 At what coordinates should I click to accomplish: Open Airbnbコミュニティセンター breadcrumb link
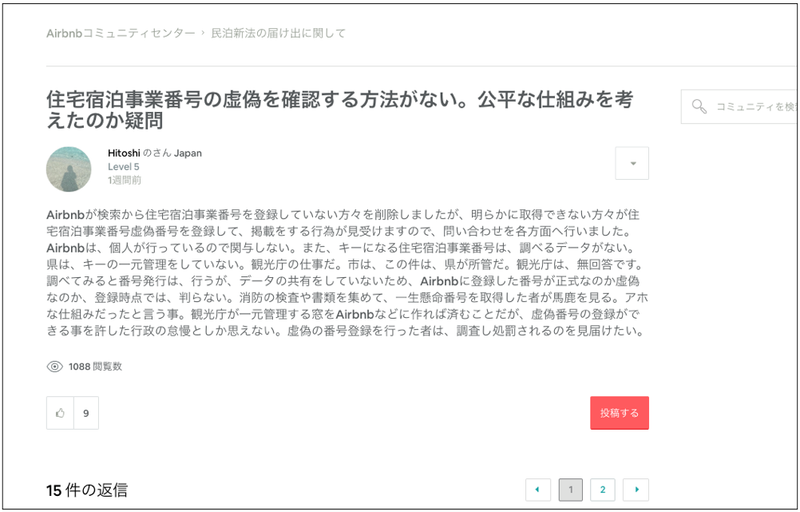click(x=120, y=33)
